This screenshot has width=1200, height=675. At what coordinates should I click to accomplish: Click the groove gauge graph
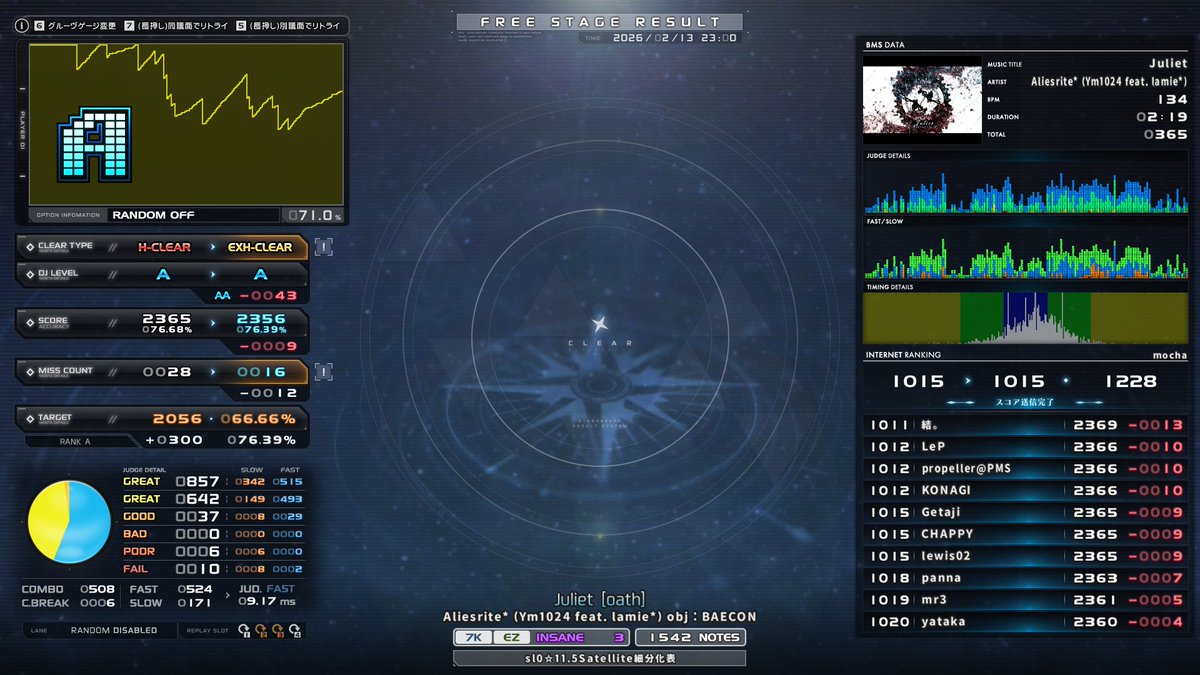point(186,124)
